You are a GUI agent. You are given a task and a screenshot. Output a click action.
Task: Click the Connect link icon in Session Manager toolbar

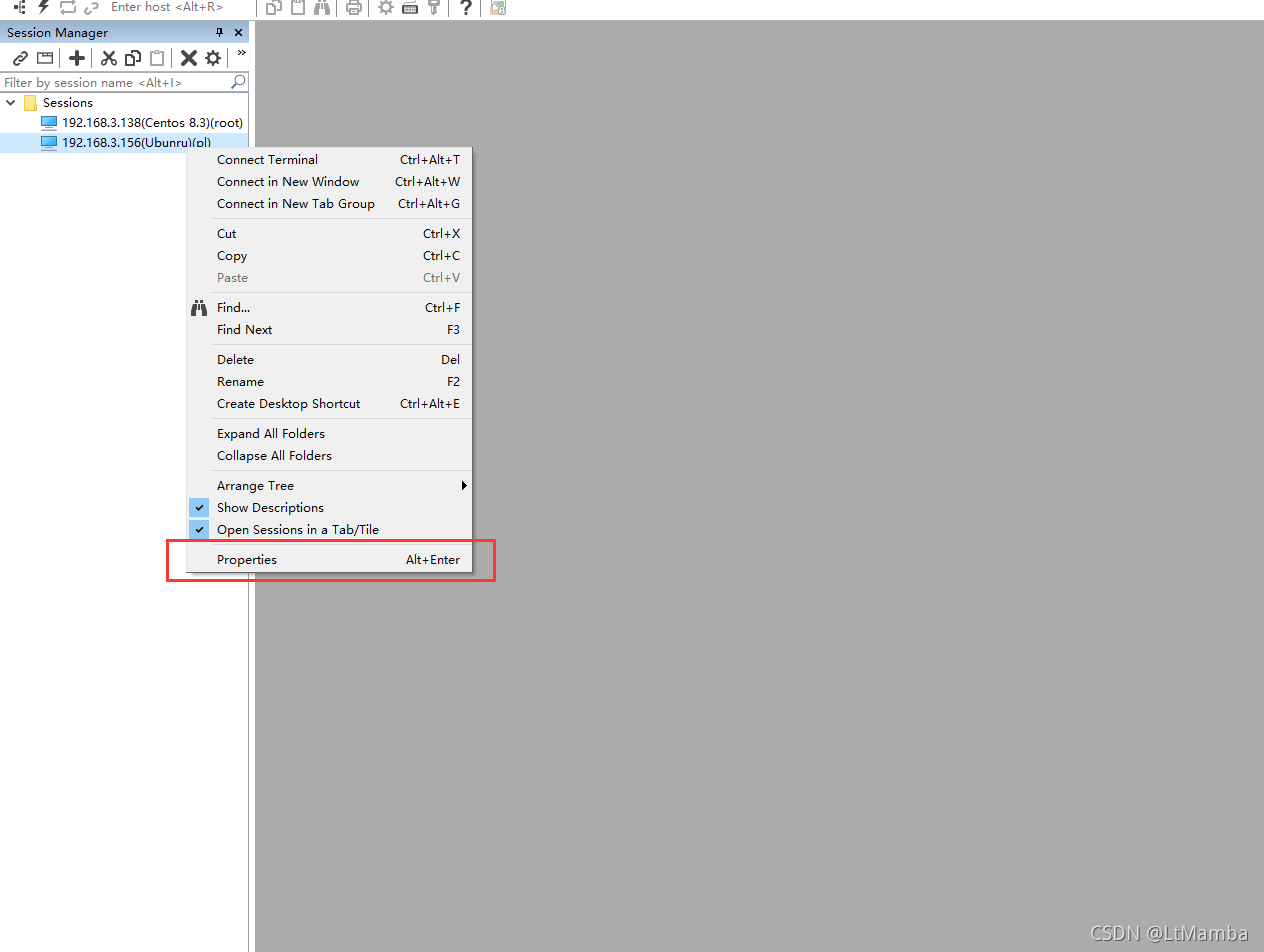(x=20, y=58)
